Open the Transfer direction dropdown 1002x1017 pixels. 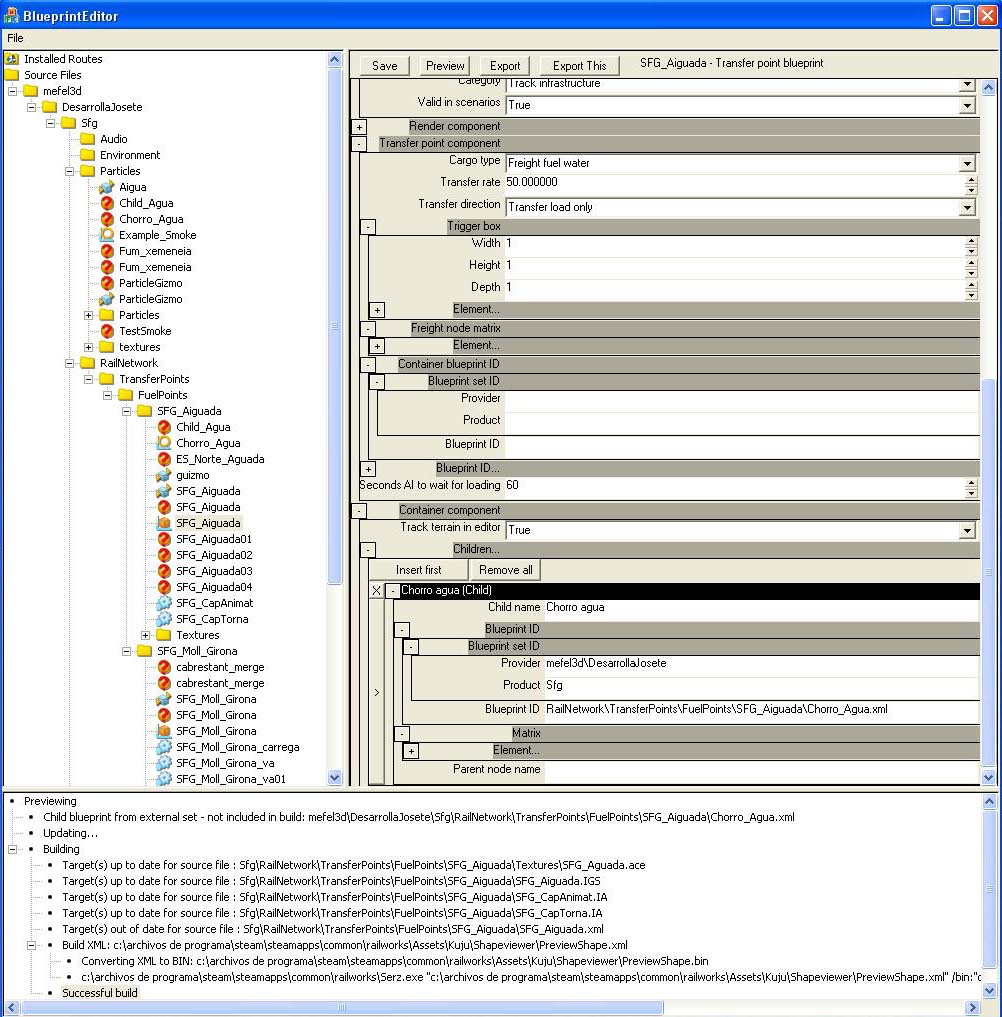click(x=967, y=207)
